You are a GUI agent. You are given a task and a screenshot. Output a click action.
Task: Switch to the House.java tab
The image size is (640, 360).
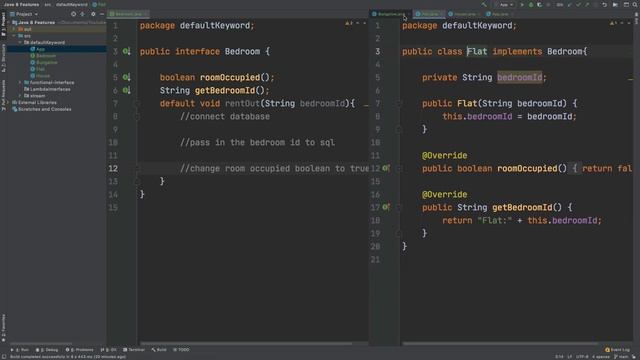click(464, 14)
